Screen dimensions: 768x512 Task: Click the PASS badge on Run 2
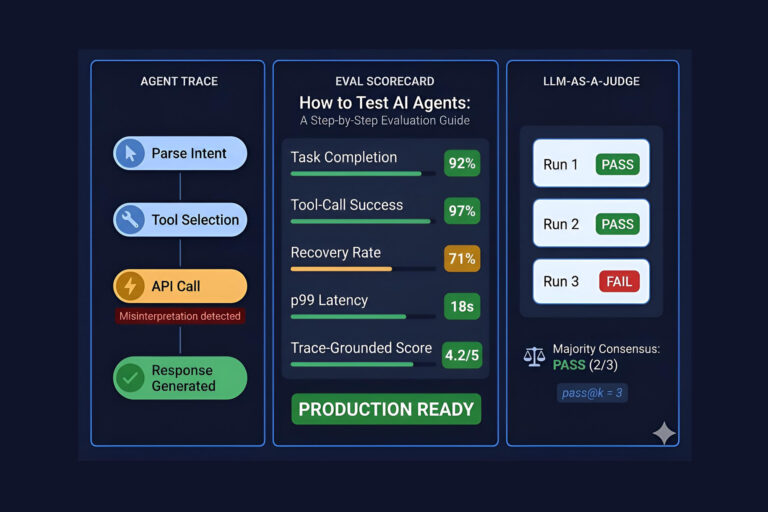point(617,224)
